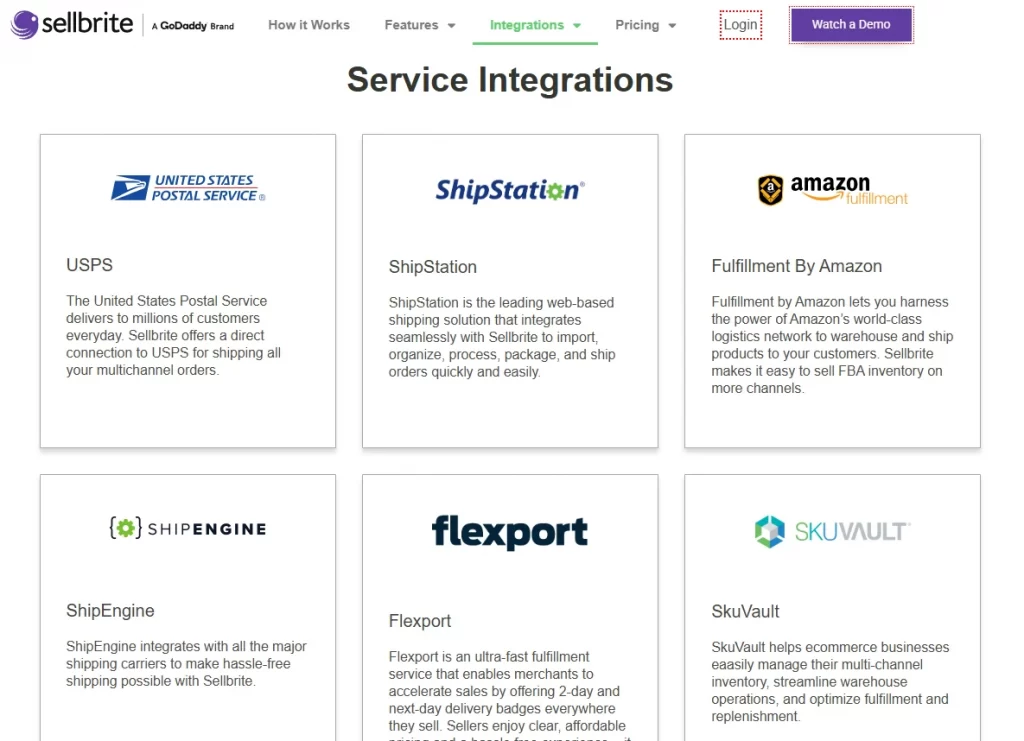Click the United States Postal Service logo

(x=188, y=188)
